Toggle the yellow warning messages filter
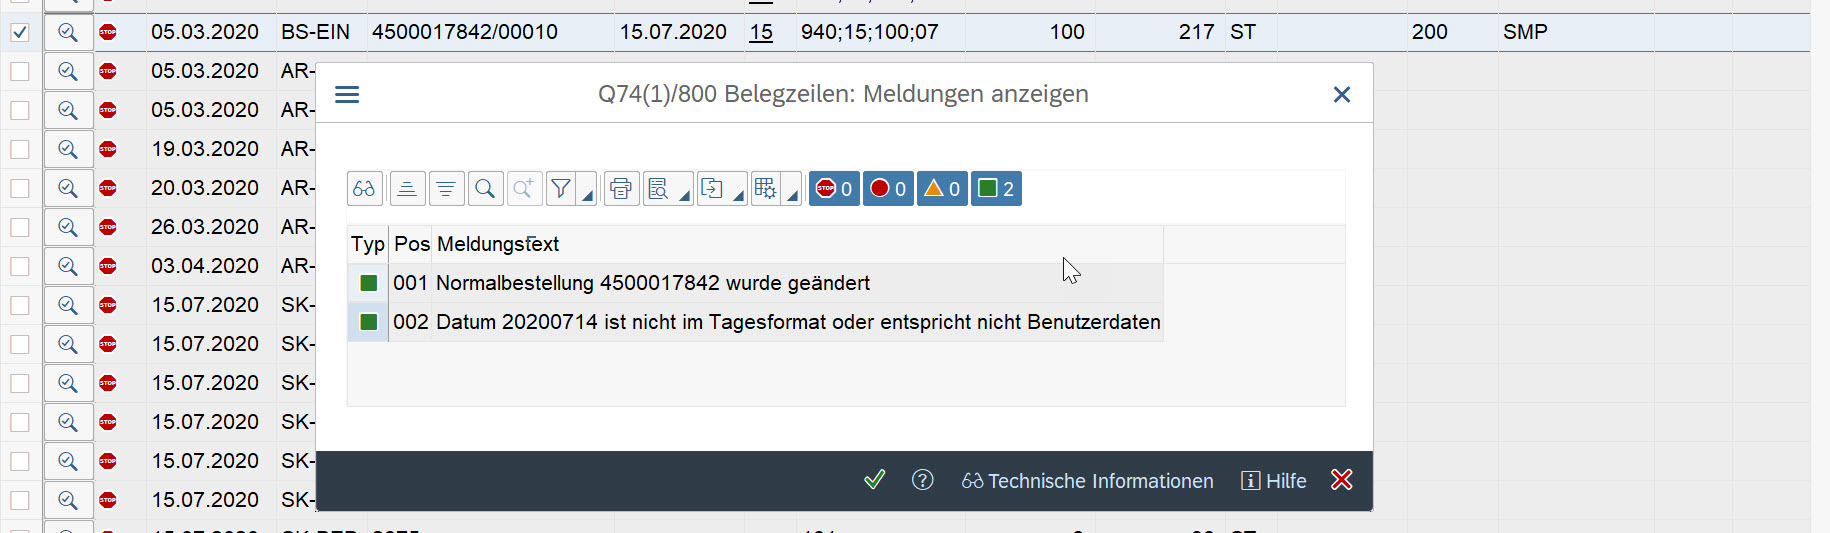 (942, 189)
